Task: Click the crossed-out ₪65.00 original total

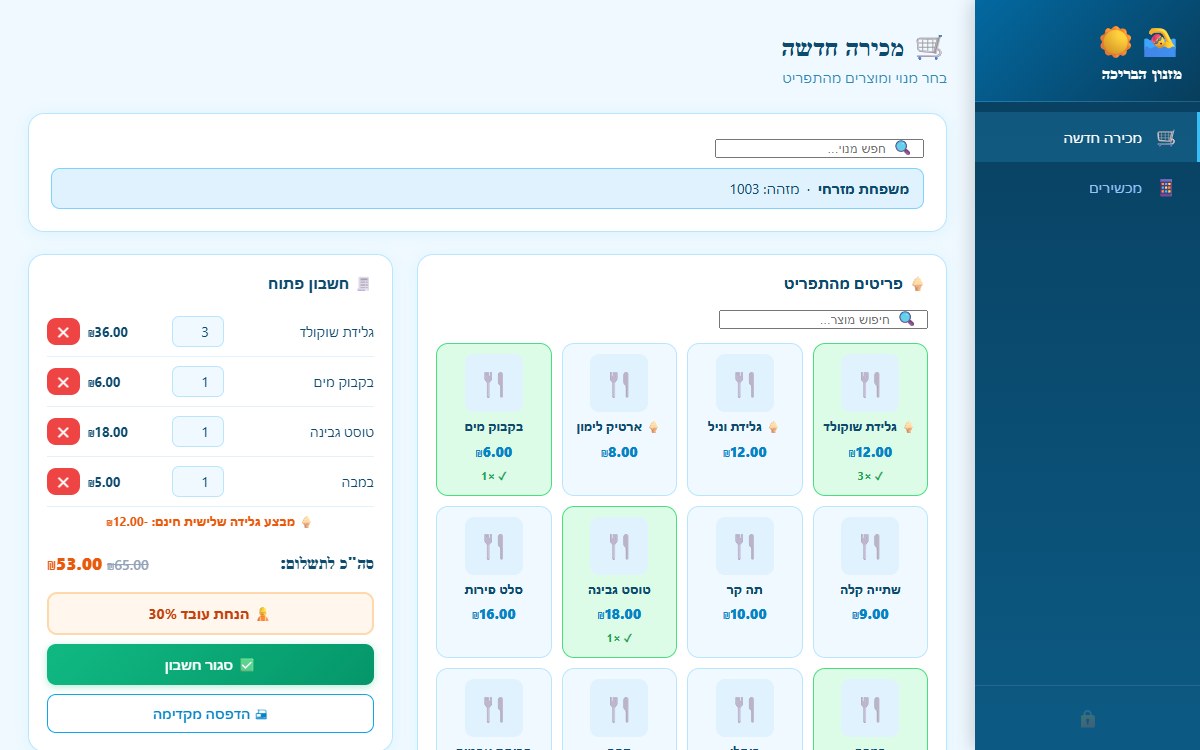Action: point(128,564)
